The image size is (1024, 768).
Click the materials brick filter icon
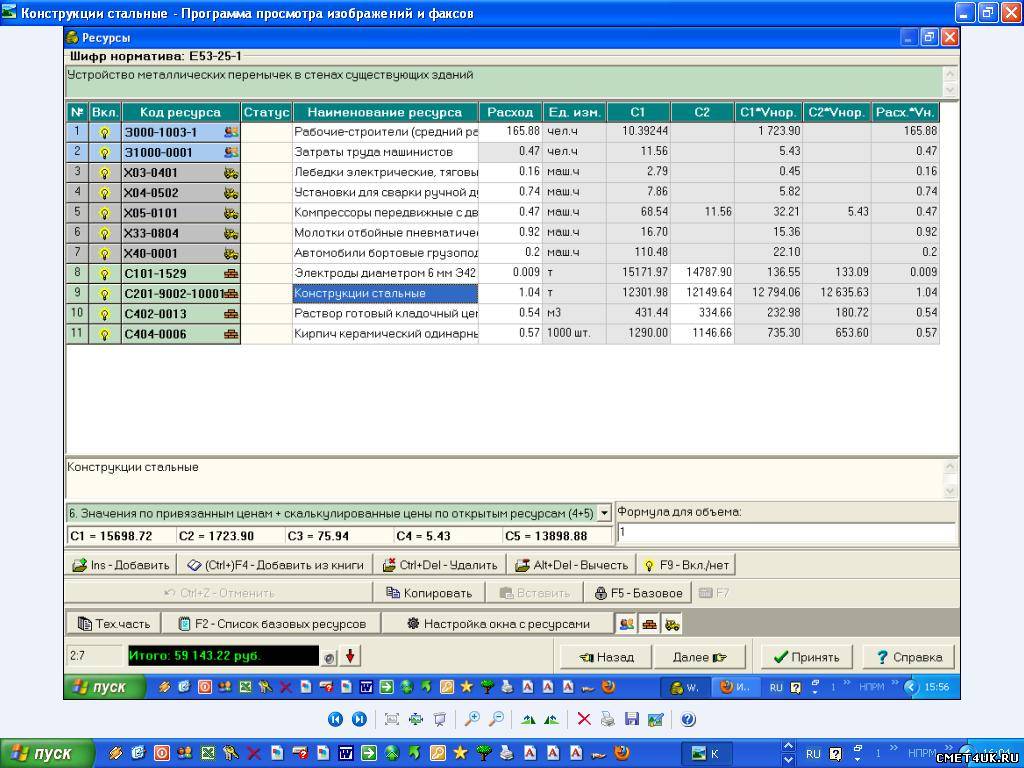650,623
